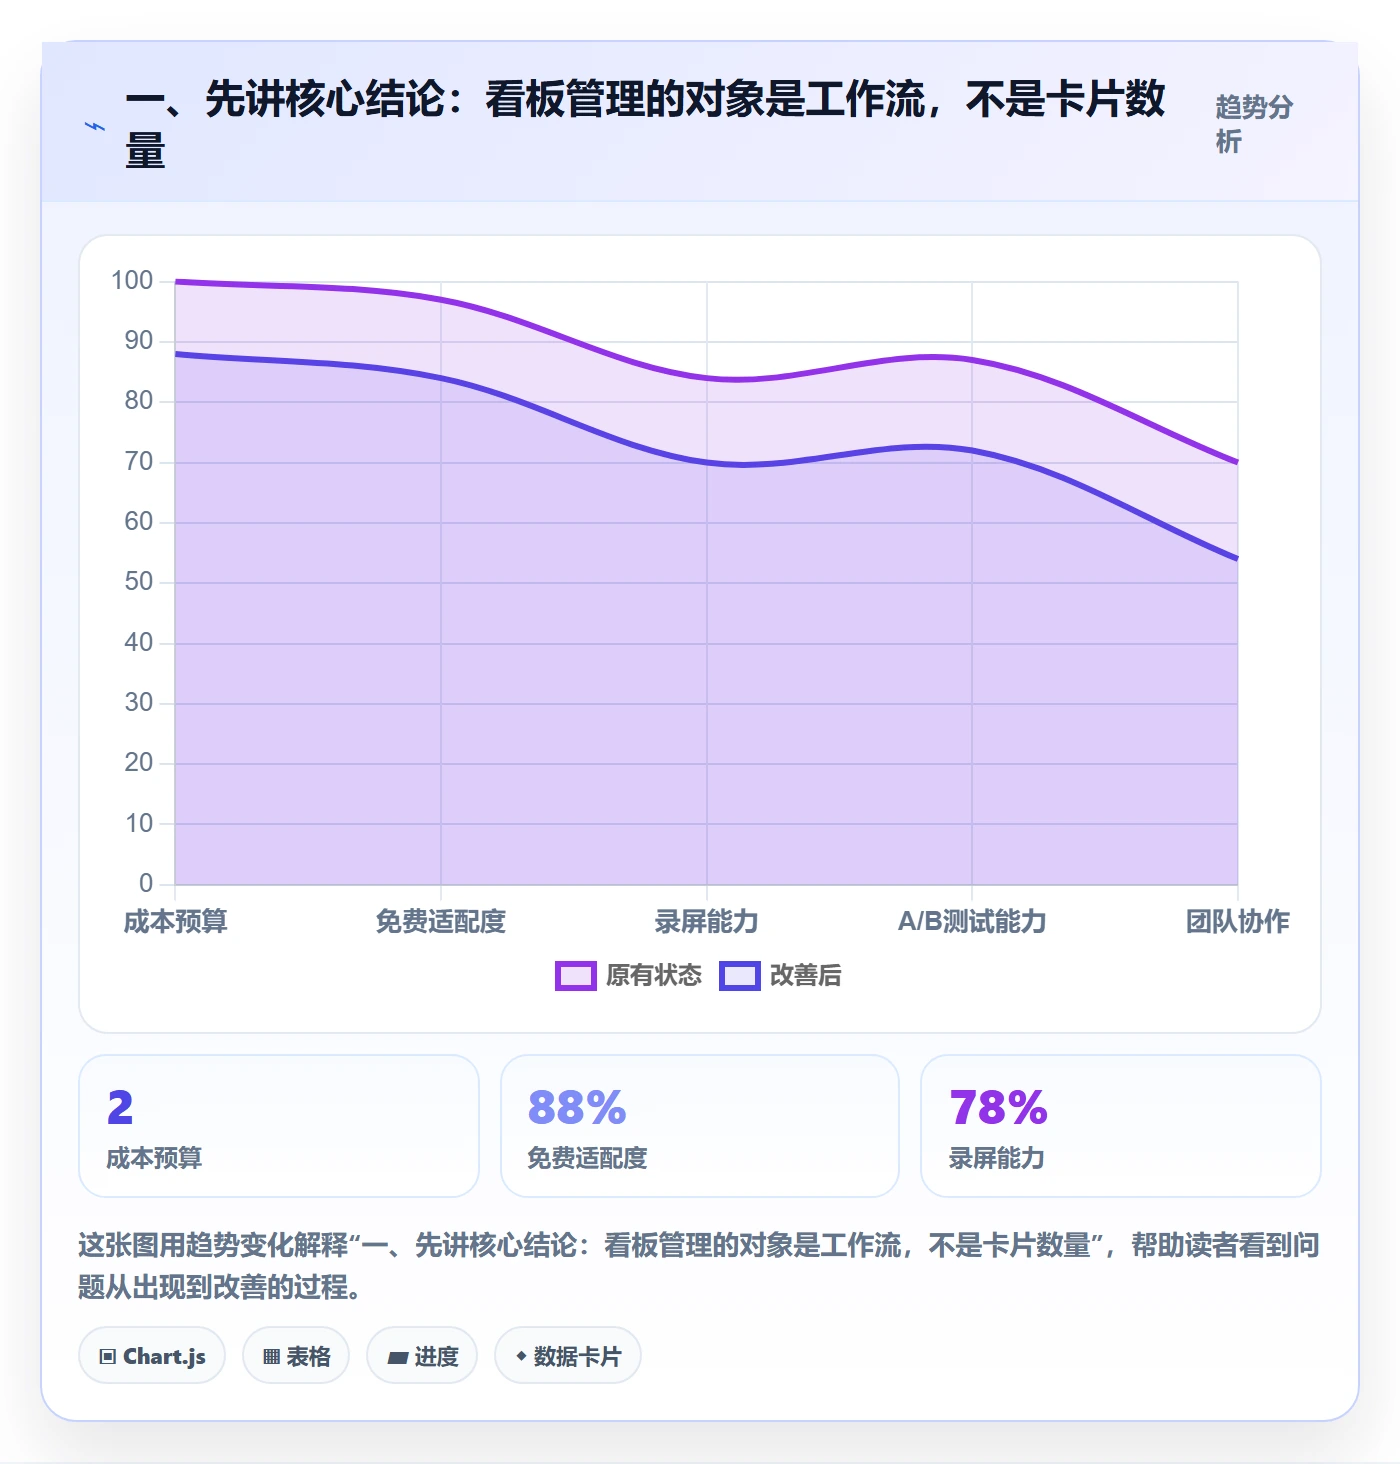
Task: Click the 成本预算 x-axis label
Action: [x=176, y=921]
